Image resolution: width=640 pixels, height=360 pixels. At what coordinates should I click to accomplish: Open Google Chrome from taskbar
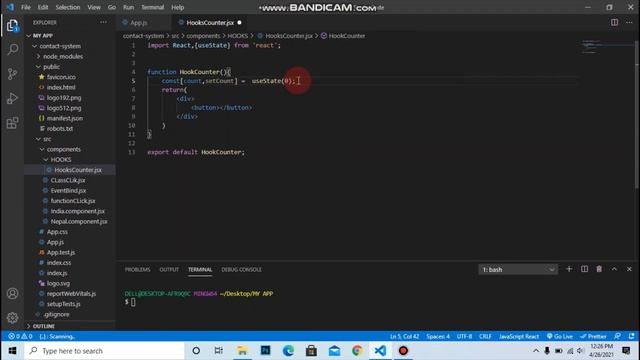point(357,351)
